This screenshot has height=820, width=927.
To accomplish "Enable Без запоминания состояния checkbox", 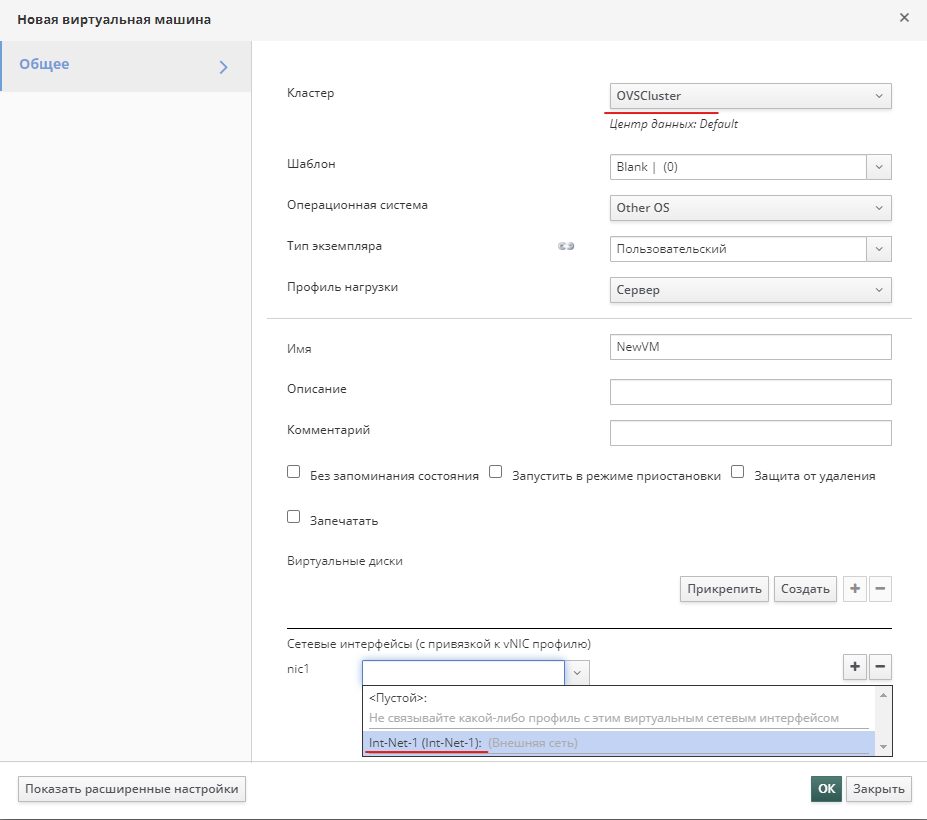I will (293, 472).
